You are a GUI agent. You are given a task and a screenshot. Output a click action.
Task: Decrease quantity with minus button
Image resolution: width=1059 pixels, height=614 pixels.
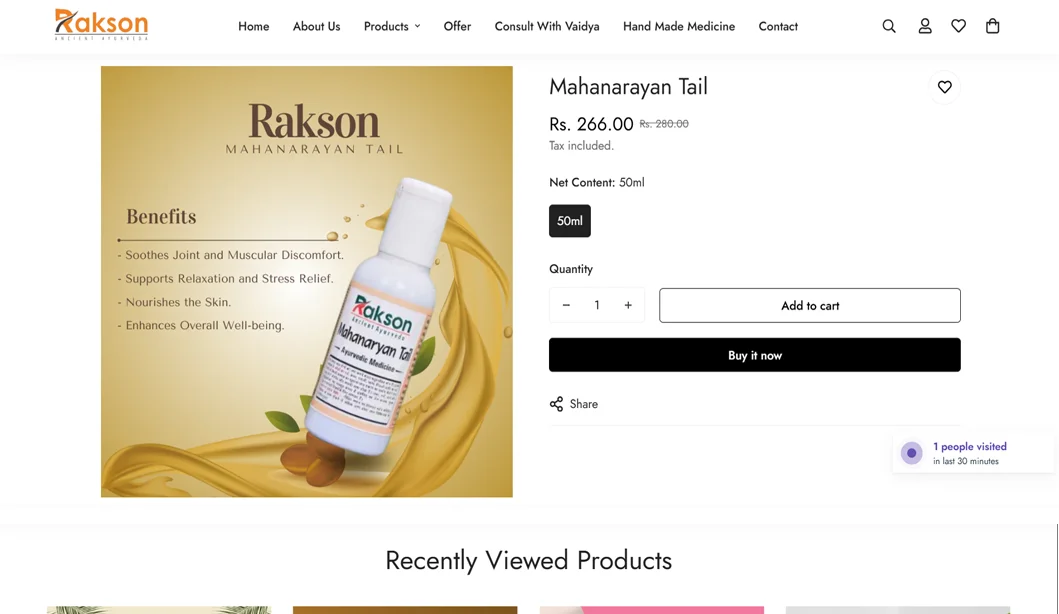click(566, 305)
